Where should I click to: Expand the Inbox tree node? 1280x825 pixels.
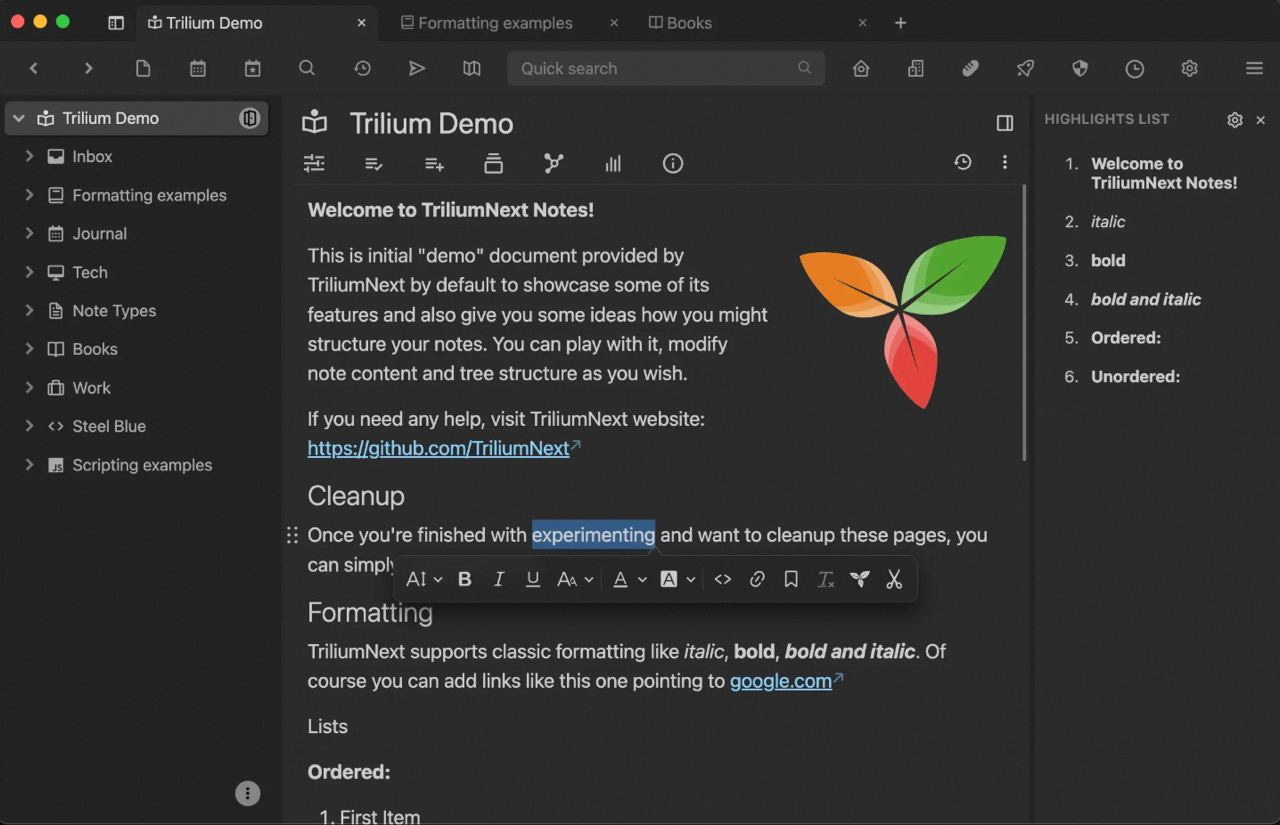pyautogui.click(x=29, y=156)
